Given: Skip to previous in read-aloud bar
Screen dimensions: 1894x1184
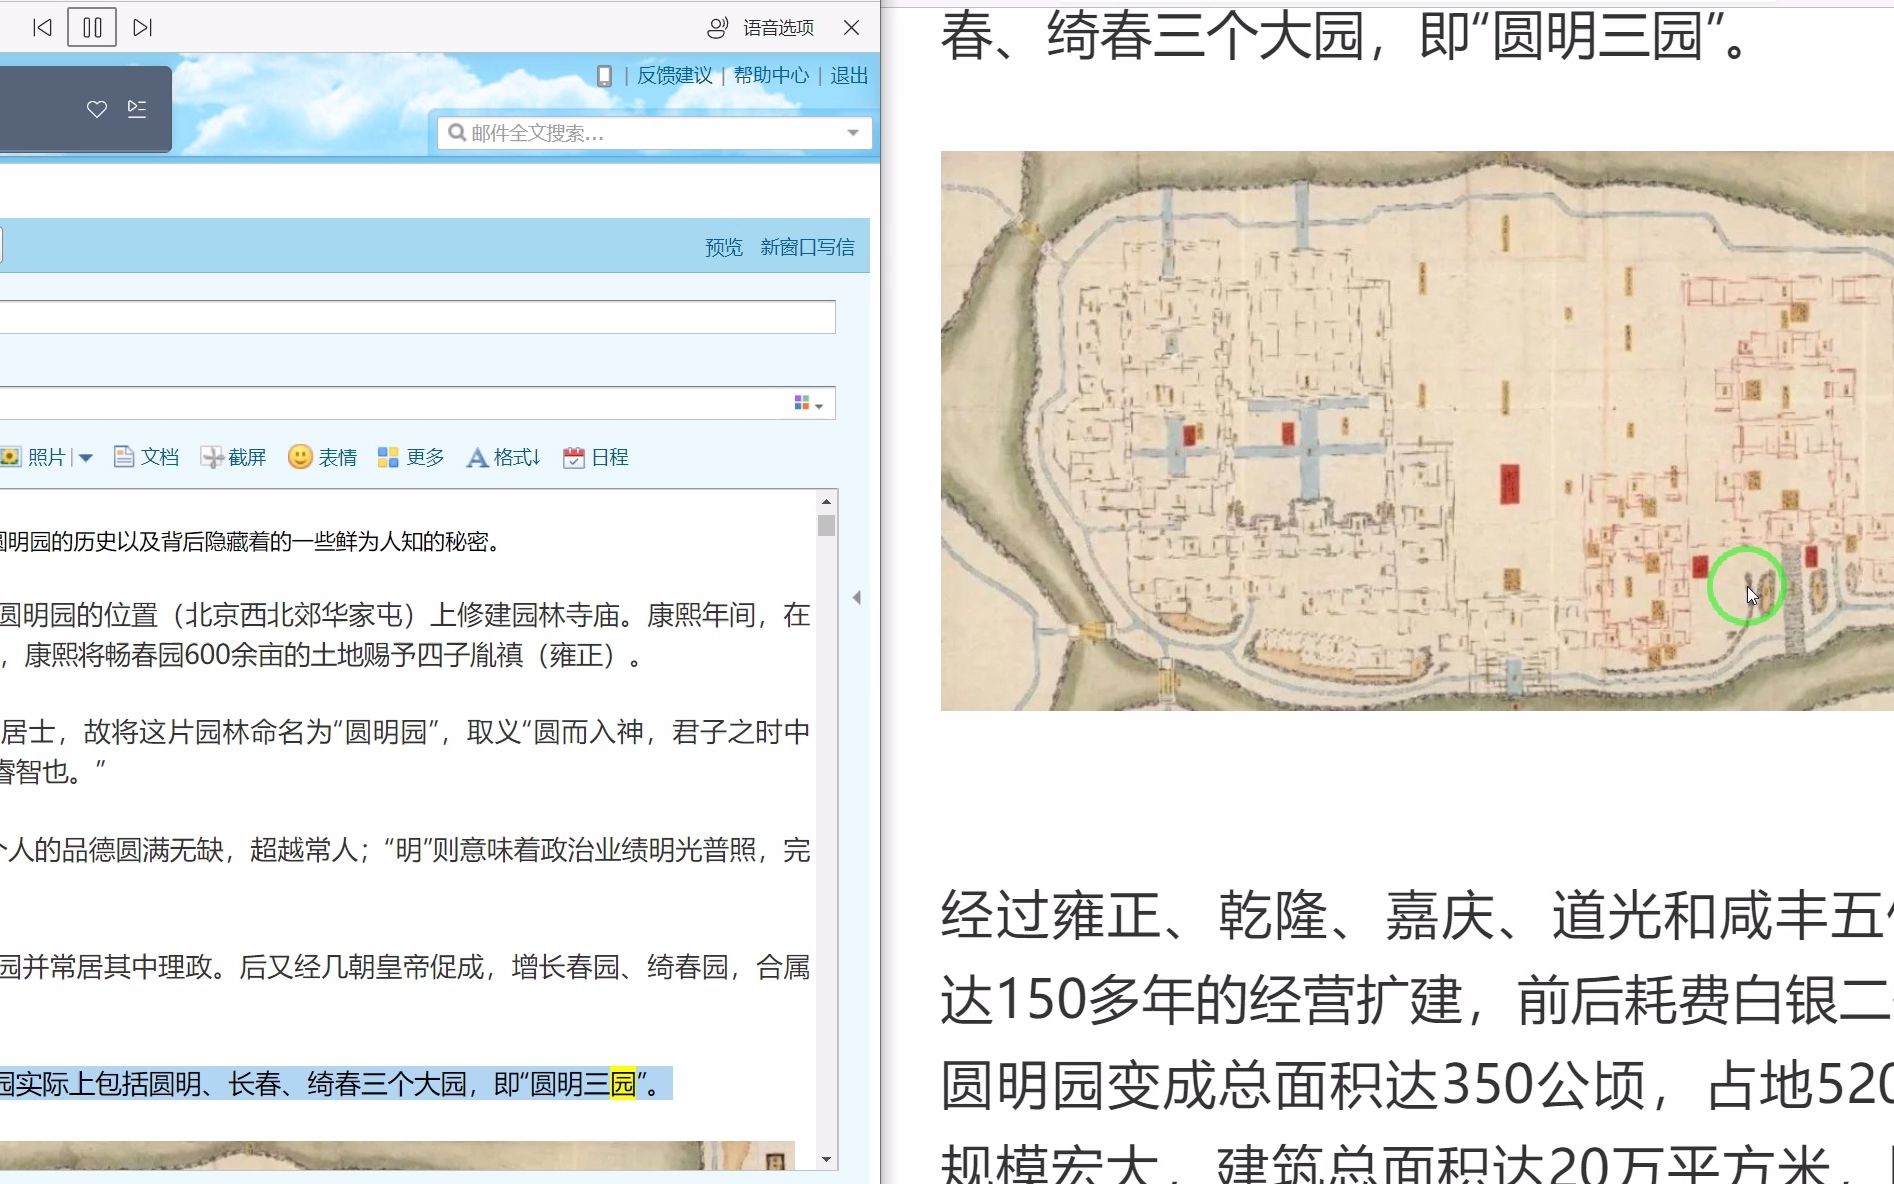Looking at the screenshot, I should click(x=42, y=28).
